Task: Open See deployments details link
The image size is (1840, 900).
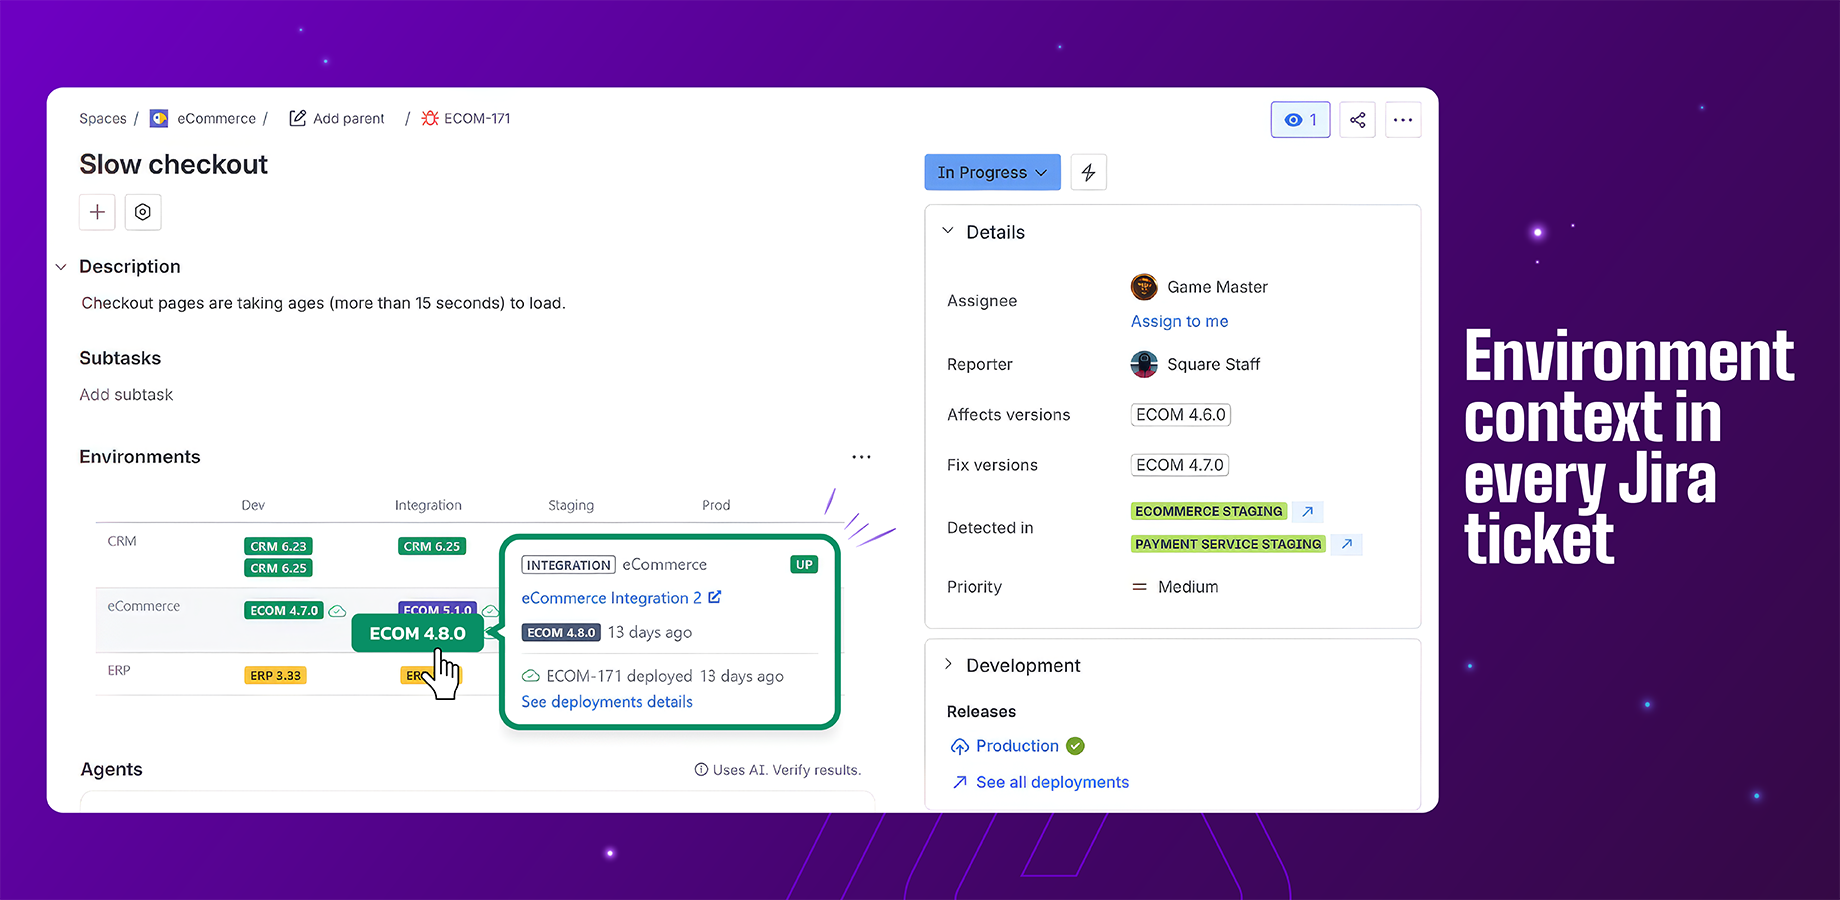Action: [607, 702]
